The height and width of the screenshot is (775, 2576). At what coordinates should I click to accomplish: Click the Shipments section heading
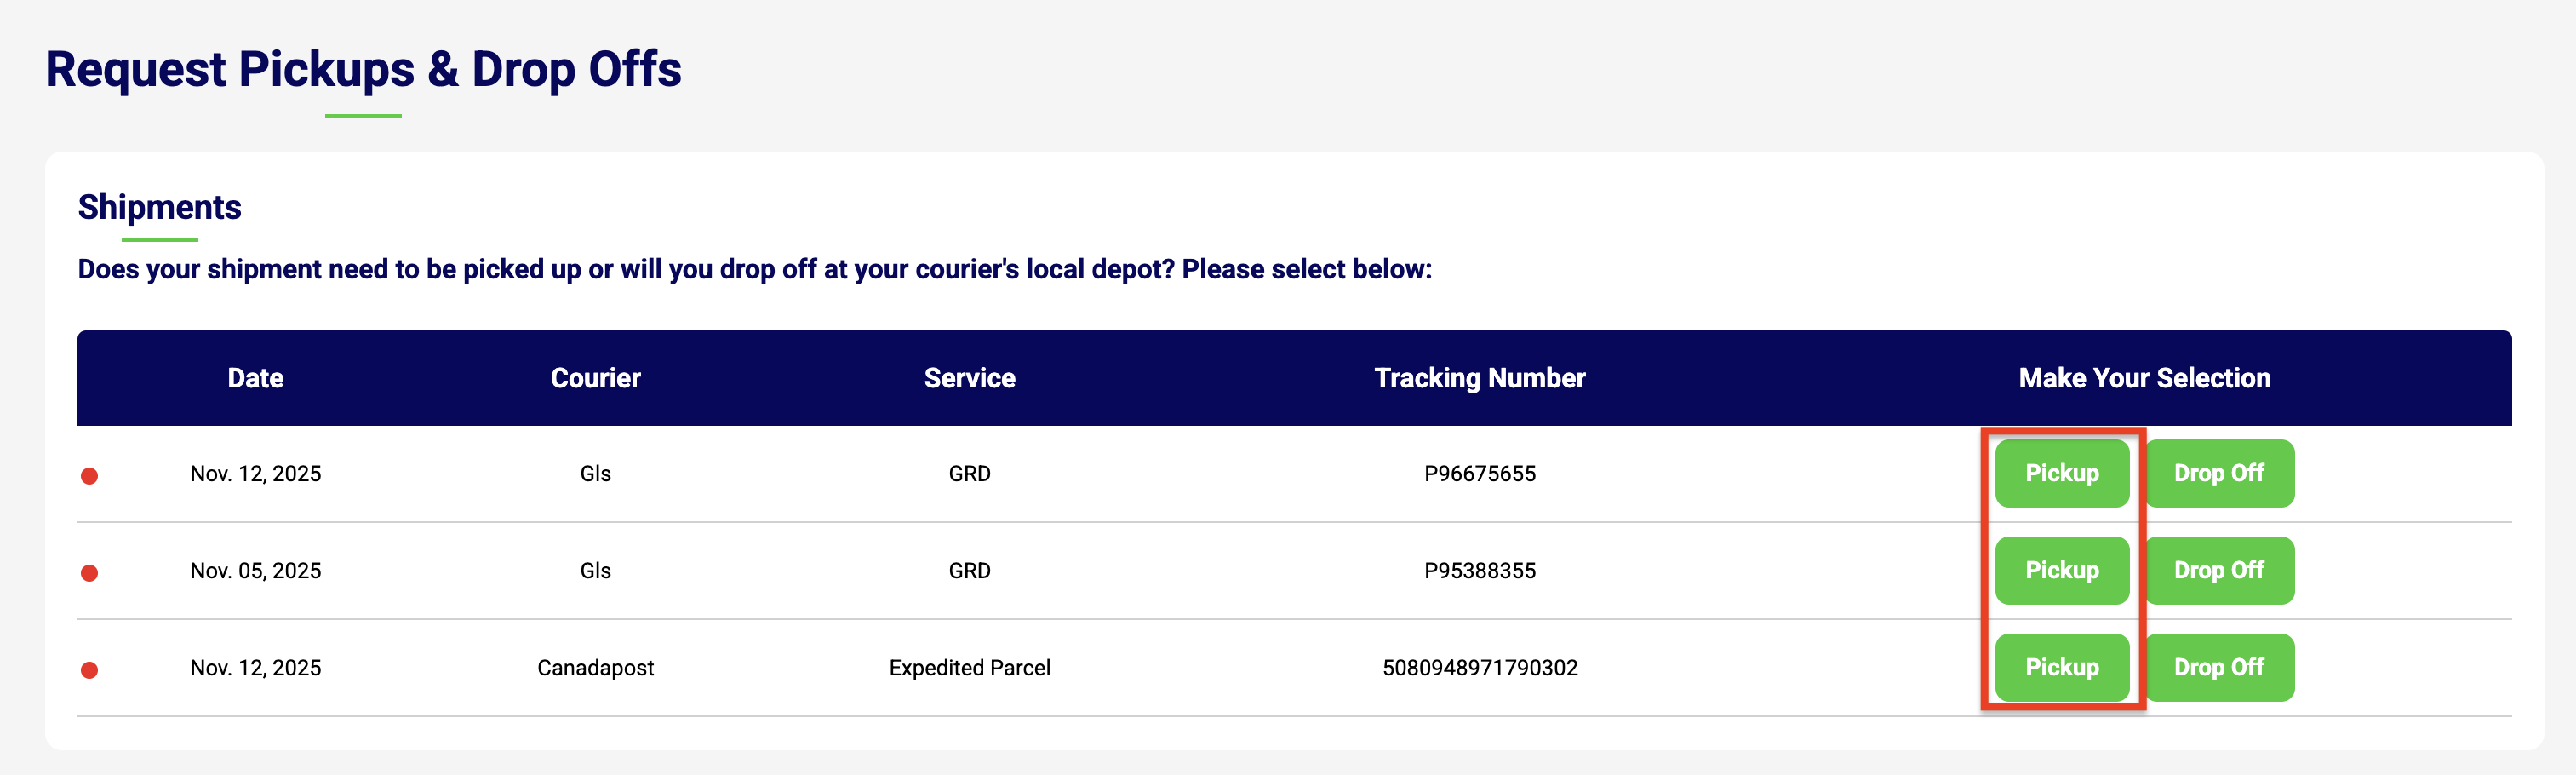pos(160,207)
